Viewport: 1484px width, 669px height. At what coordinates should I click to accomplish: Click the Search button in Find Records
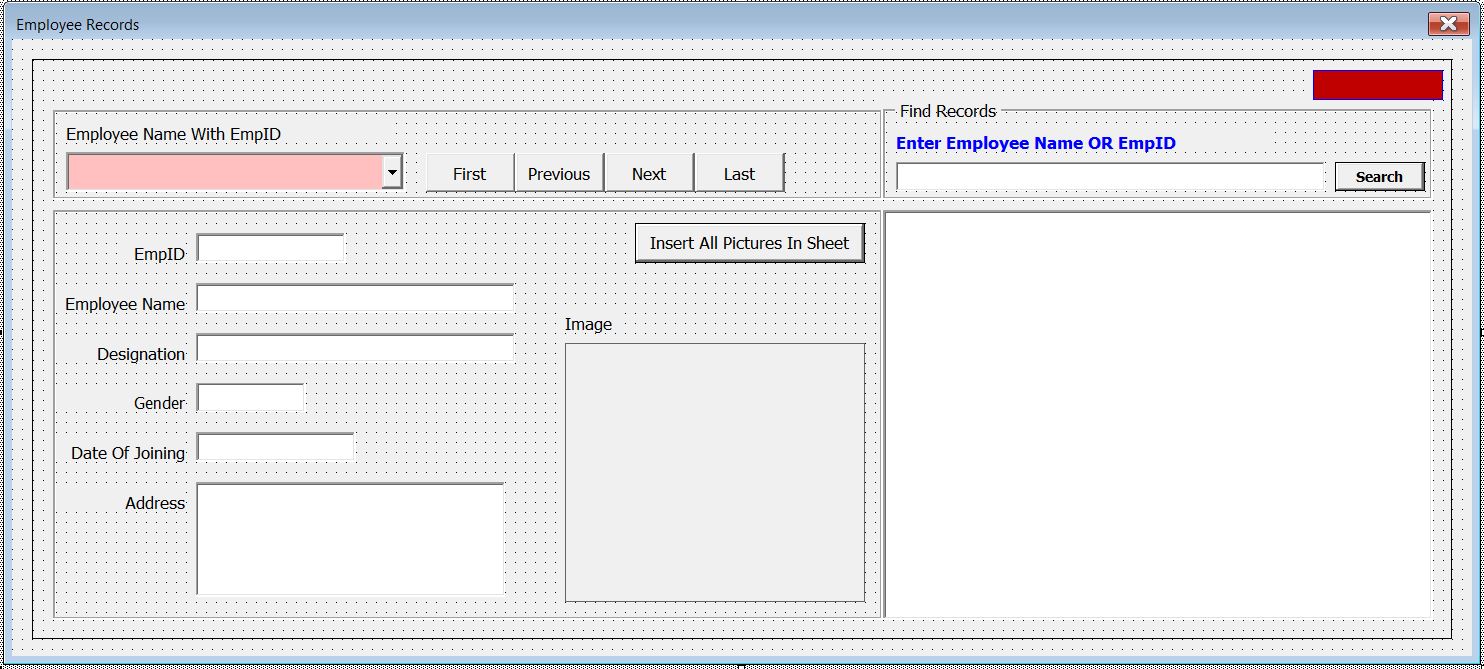pyautogui.click(x=1379, y=177)
